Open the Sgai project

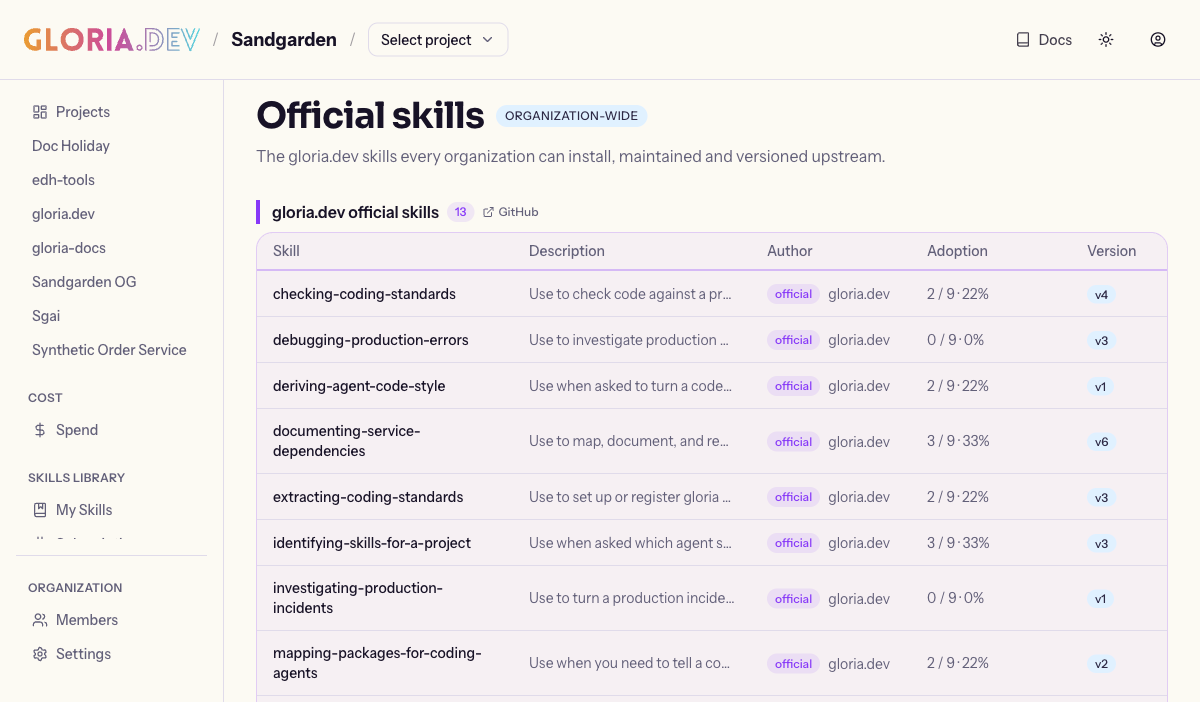(x=46, y=316)
